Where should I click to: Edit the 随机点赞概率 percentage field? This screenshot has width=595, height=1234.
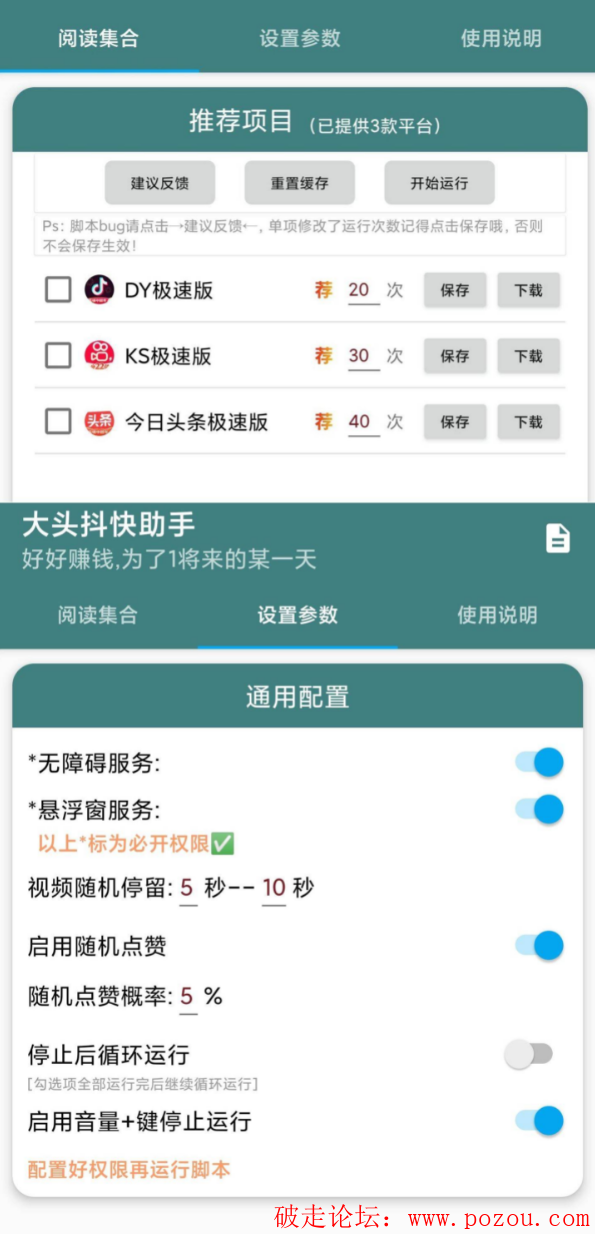[x=187, y=997]
